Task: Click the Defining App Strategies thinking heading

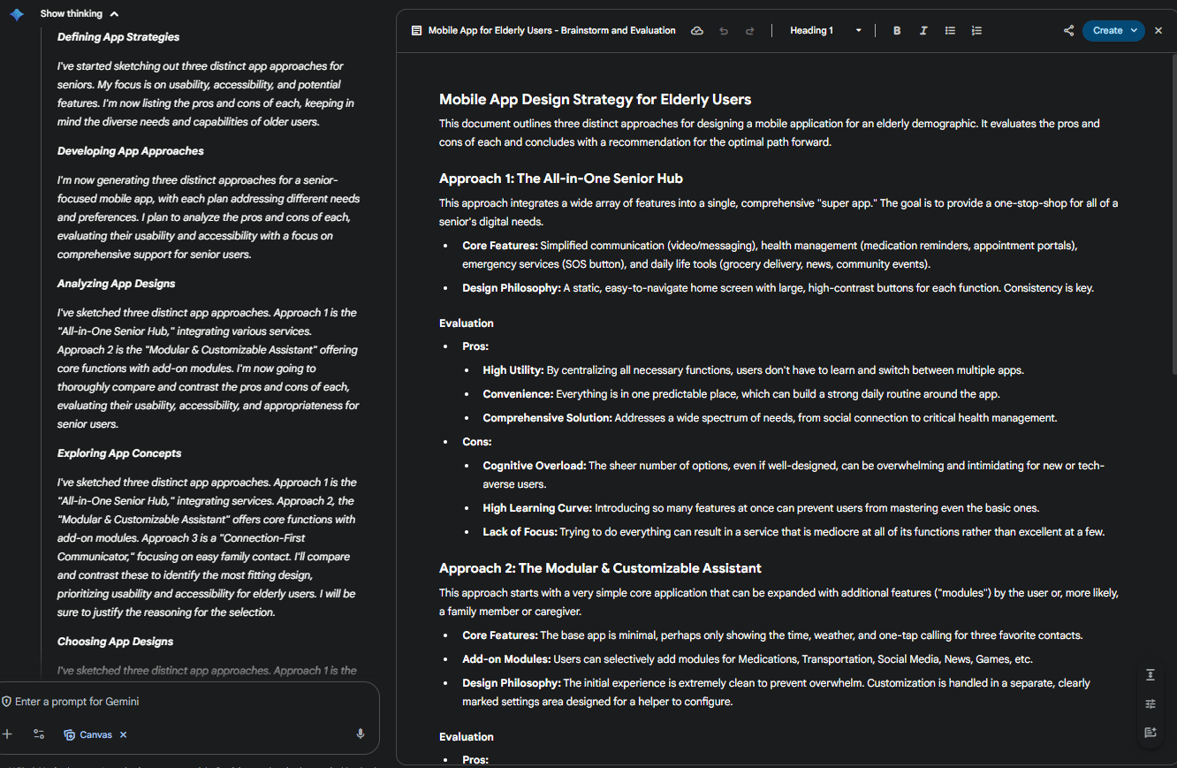Action: tap(119, 37)
